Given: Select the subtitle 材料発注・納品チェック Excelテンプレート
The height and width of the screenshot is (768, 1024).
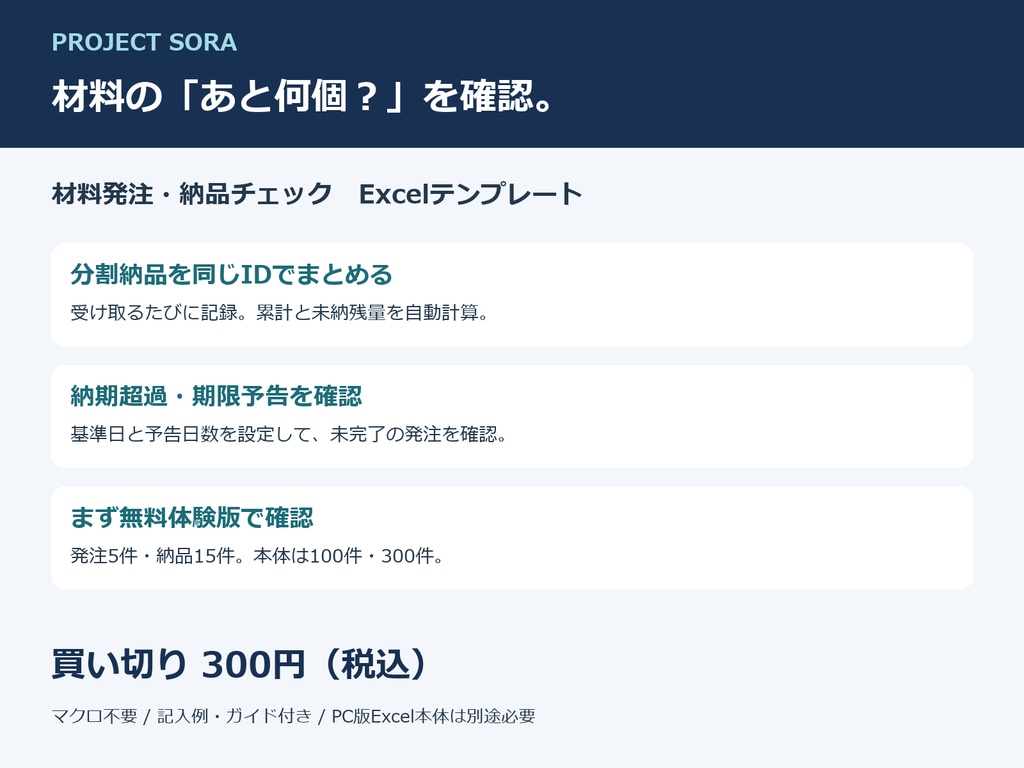Looking at the screenshot, I should 317,194.
